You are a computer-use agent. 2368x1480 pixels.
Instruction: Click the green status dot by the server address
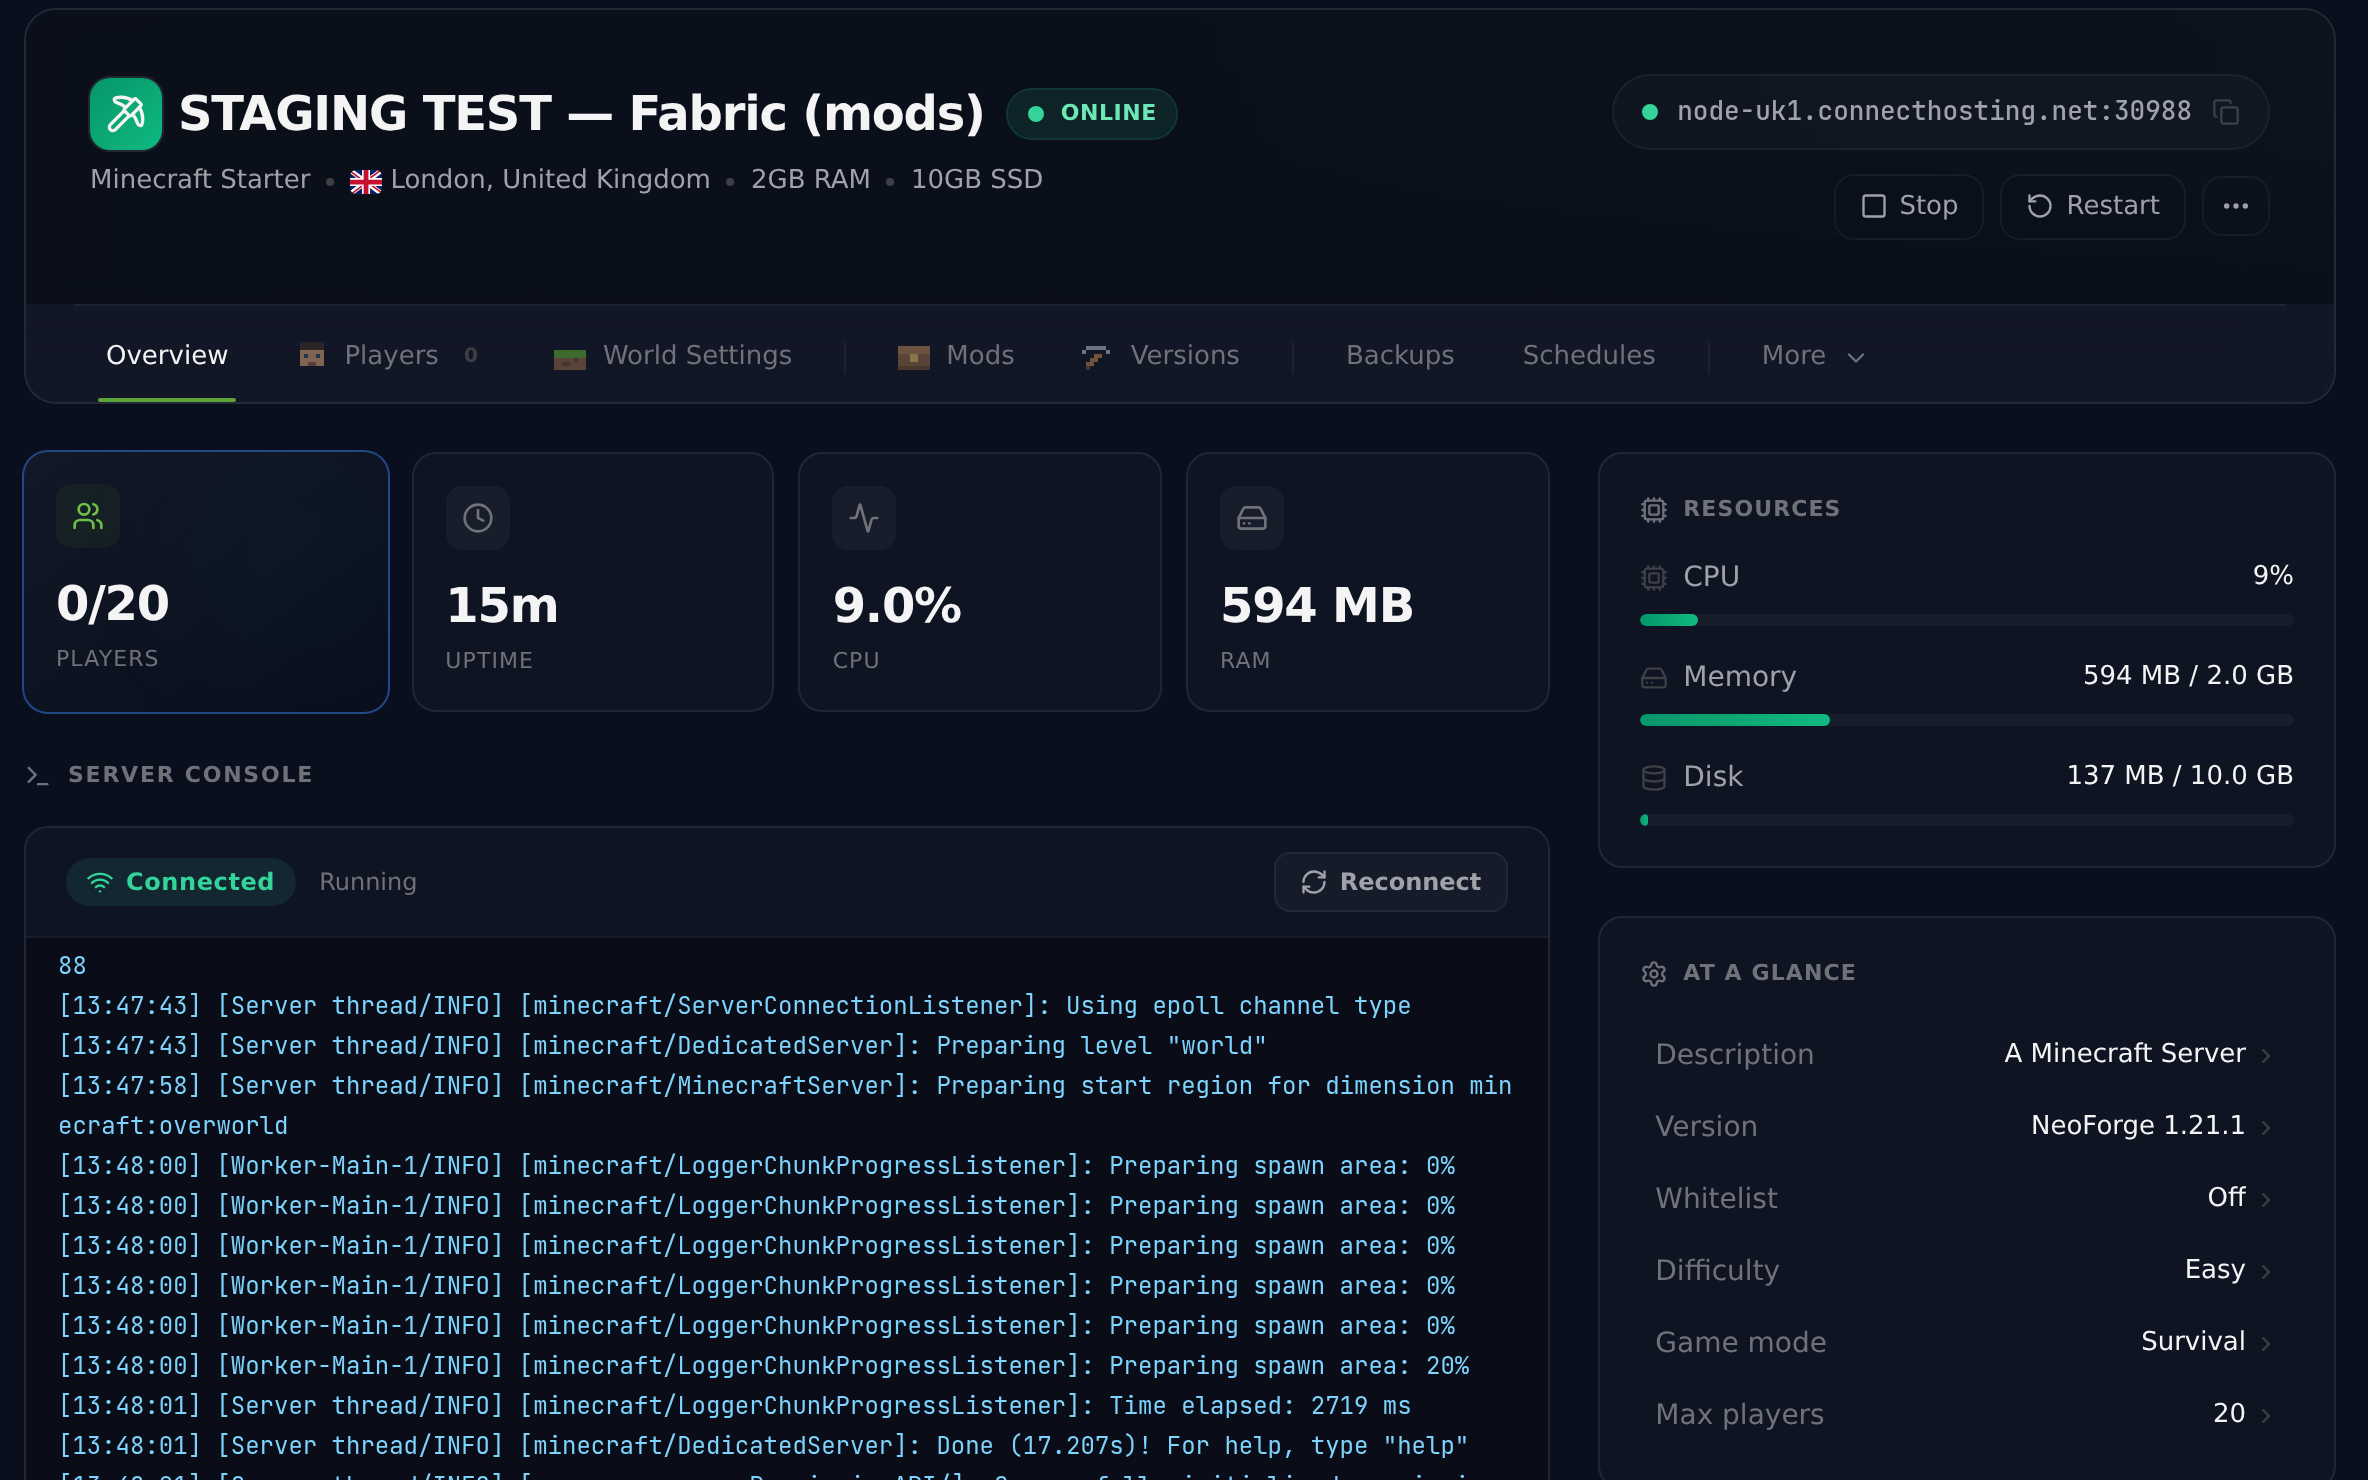(1650, 112)
